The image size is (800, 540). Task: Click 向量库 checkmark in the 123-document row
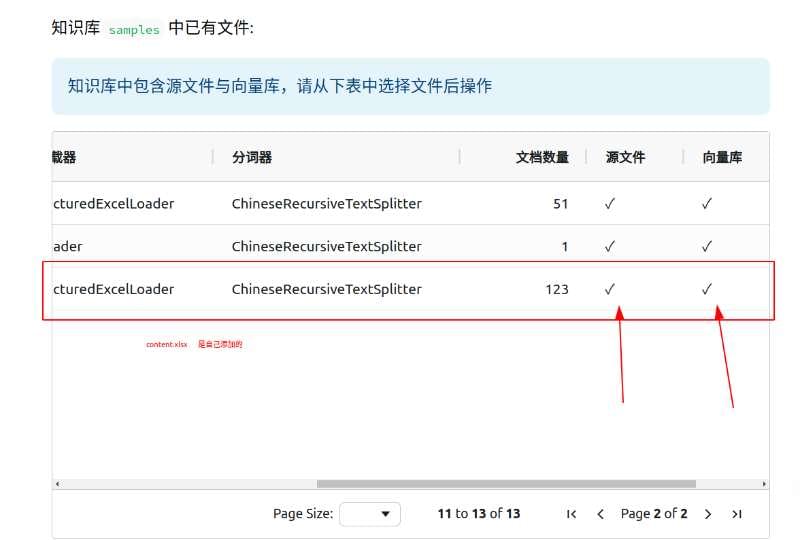706,289
